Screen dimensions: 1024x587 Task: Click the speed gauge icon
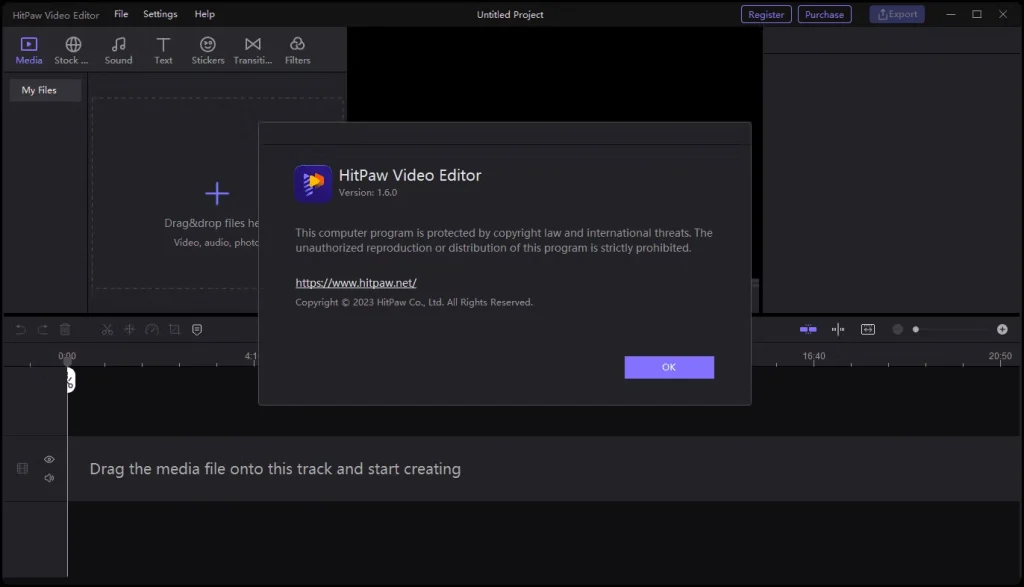152,329
